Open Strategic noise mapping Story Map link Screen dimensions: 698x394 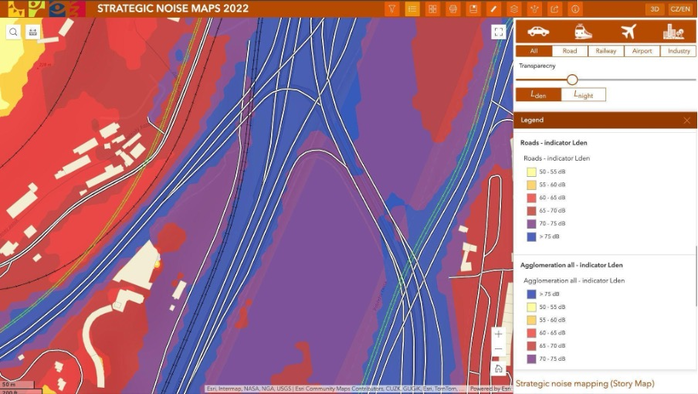[x=585, y=383]
